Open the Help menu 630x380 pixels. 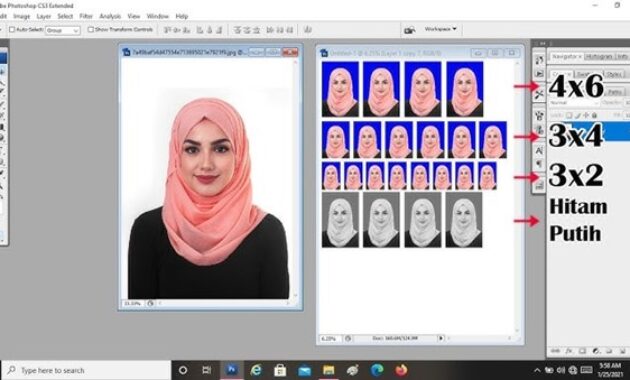tap(182, 16)
